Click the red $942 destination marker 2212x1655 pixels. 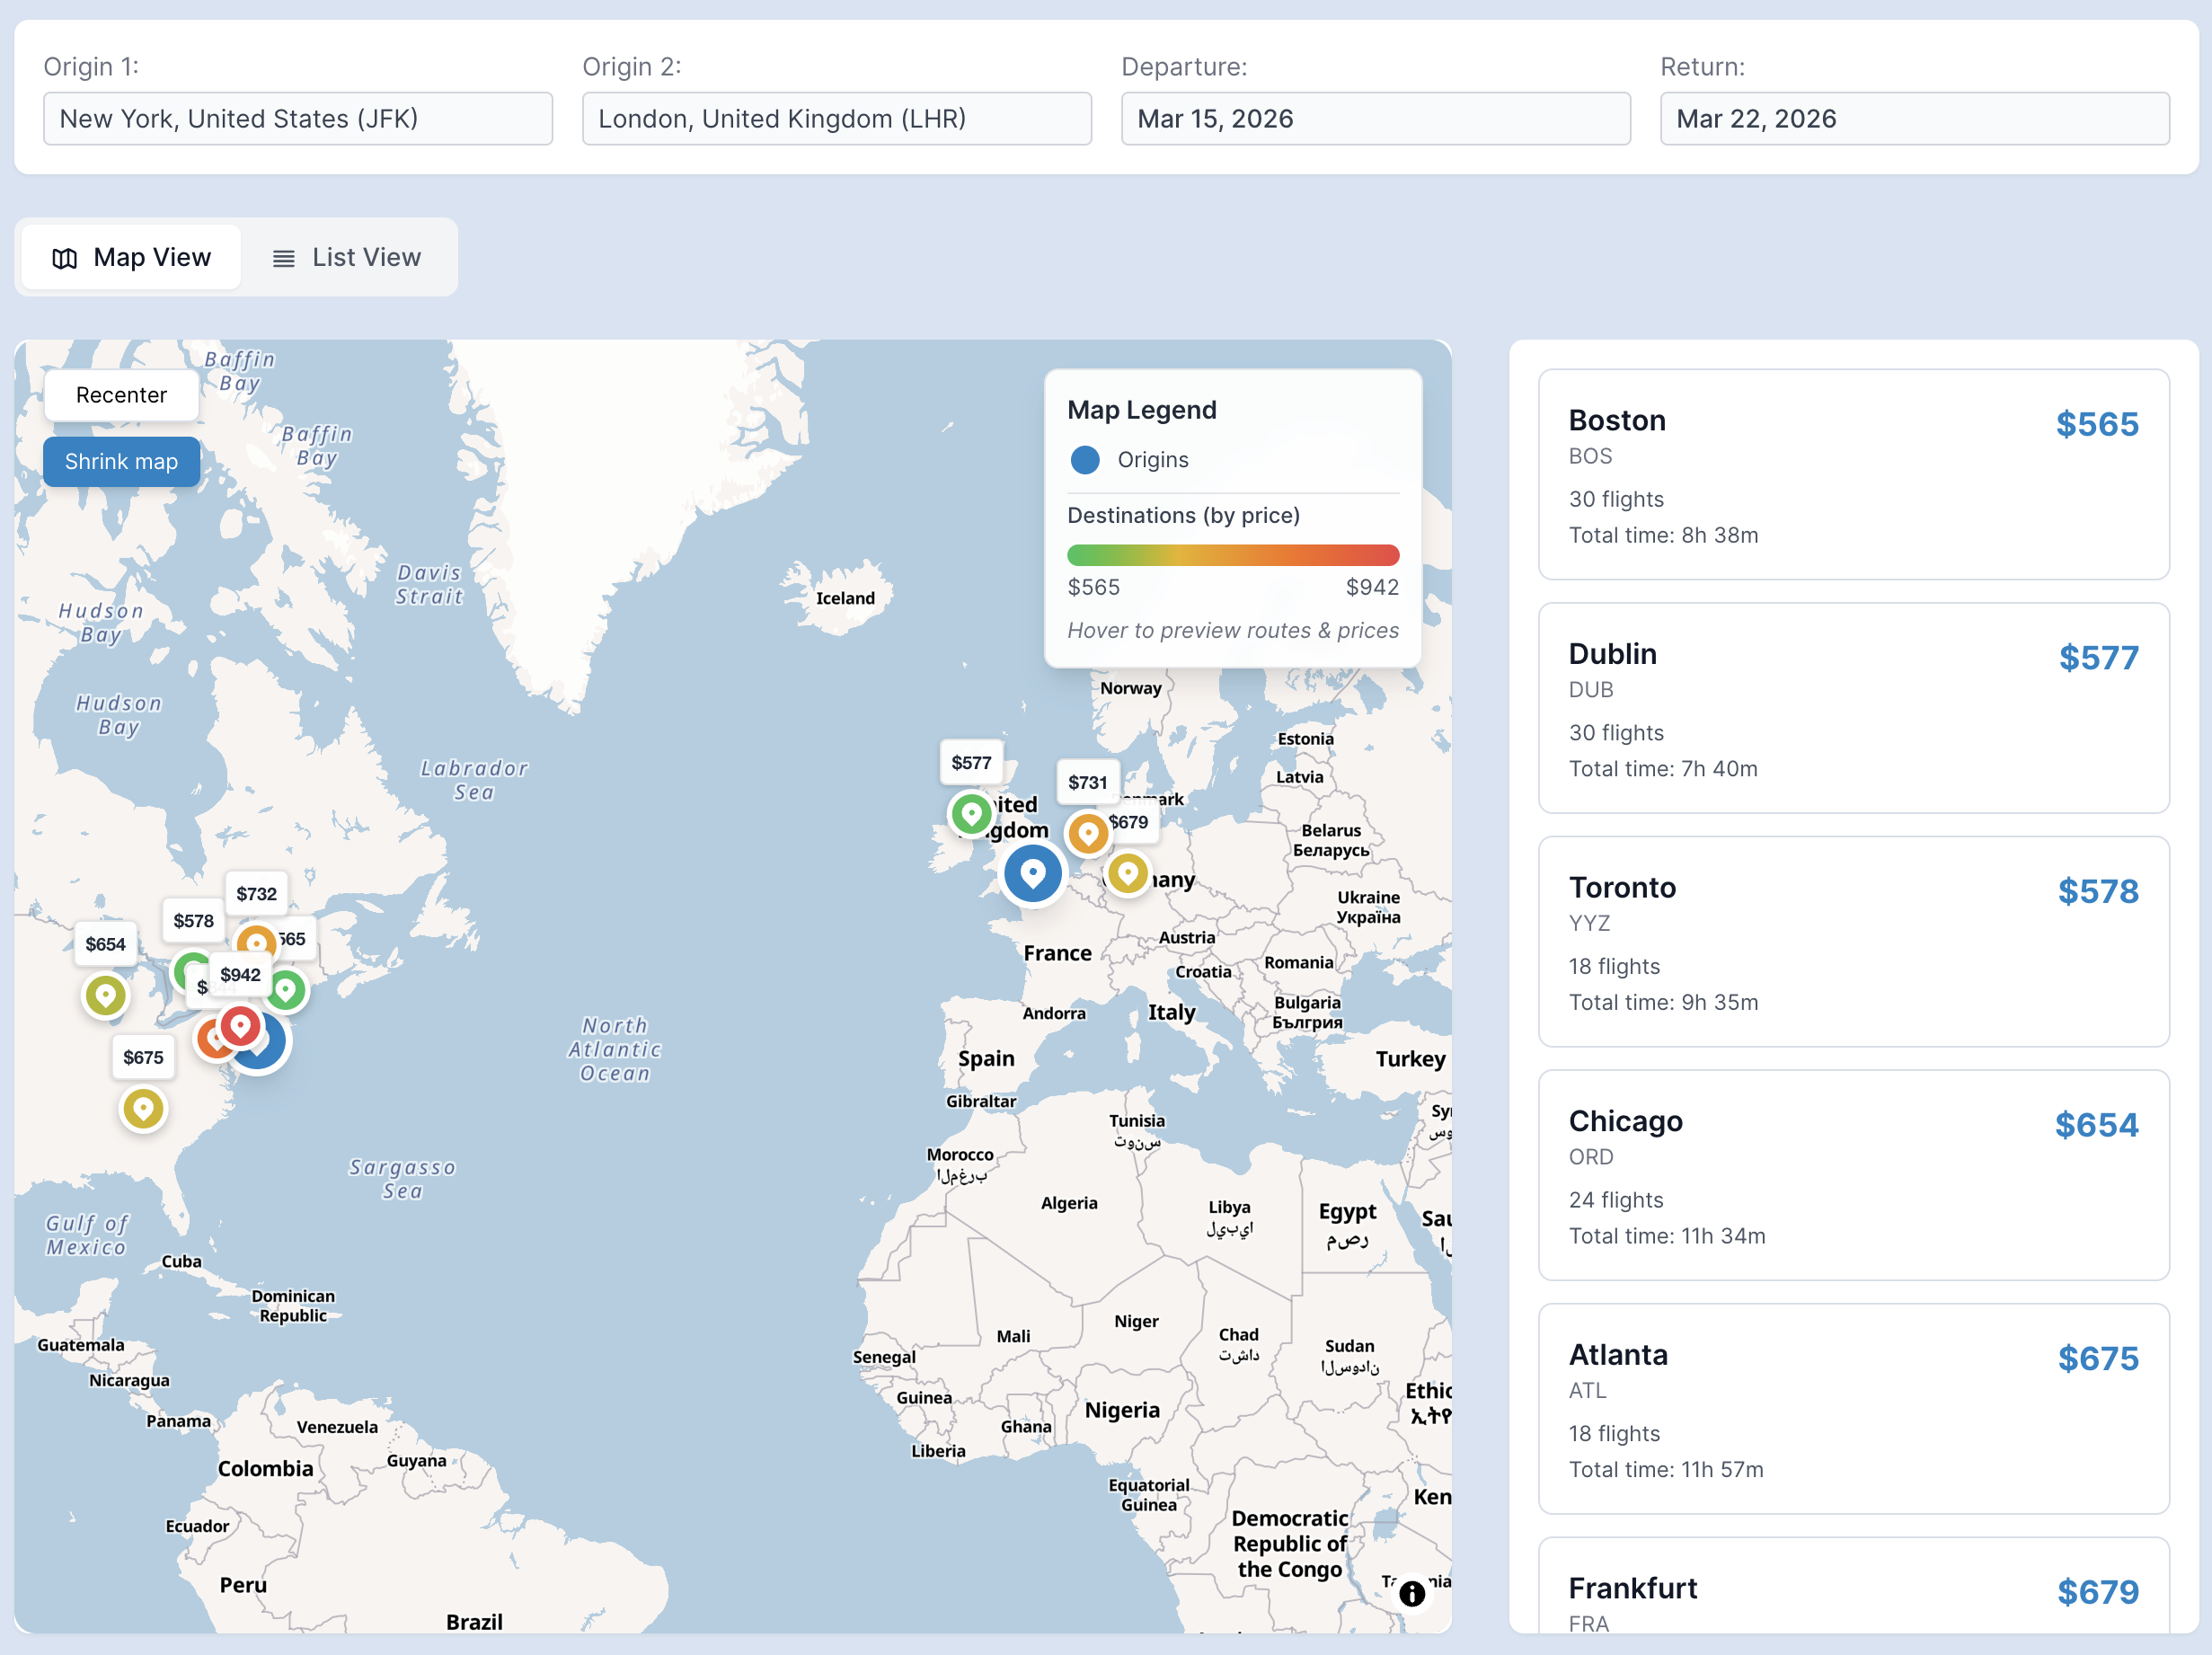coord(240,1026)
